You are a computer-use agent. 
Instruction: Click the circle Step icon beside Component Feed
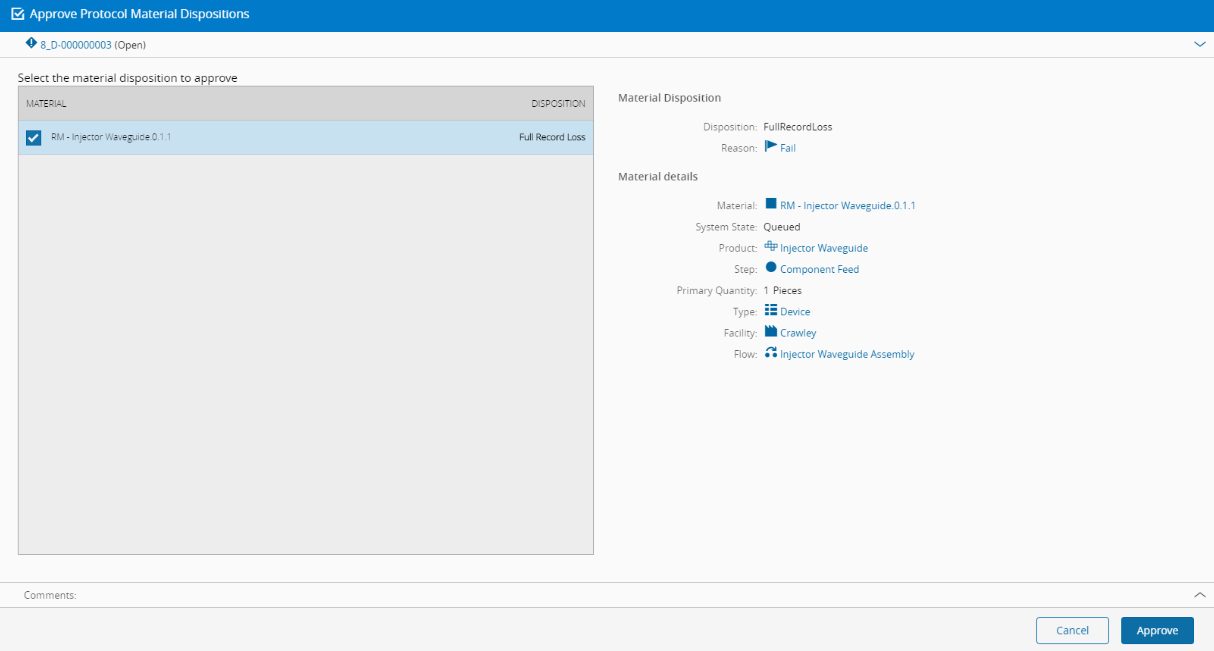770,268
